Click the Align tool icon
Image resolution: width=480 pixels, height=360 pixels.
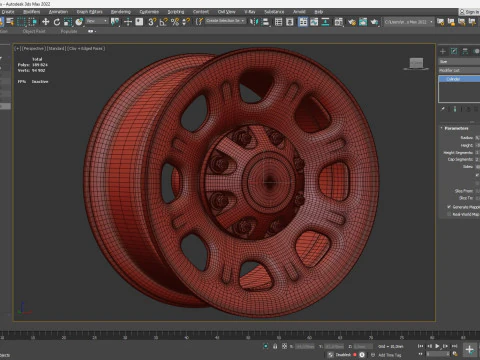(266, 22)
